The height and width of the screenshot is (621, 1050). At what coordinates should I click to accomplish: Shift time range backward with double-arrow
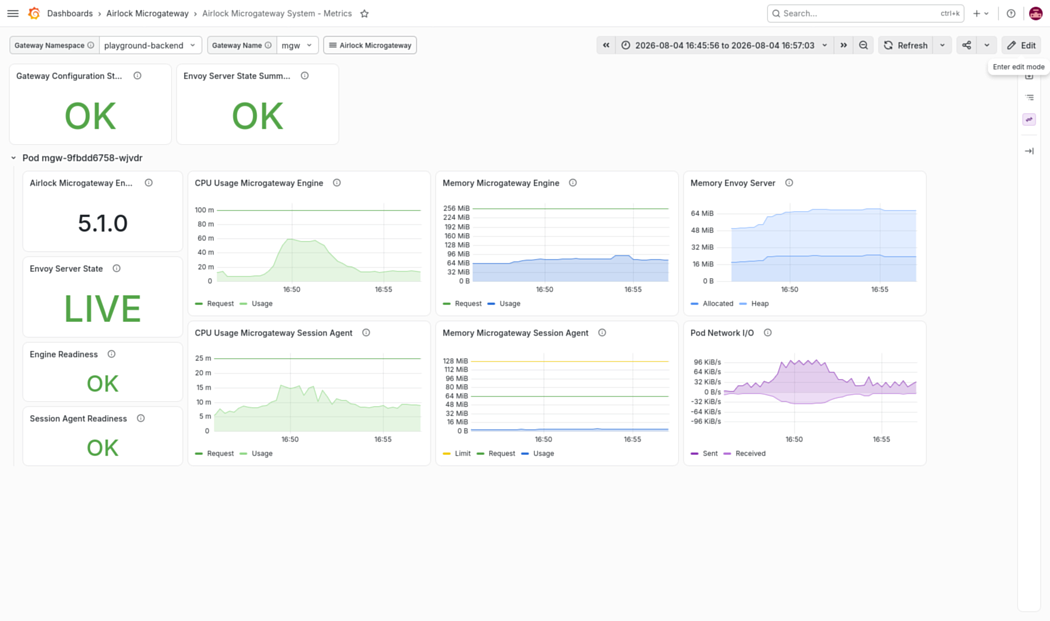click(x=606, y=46)
